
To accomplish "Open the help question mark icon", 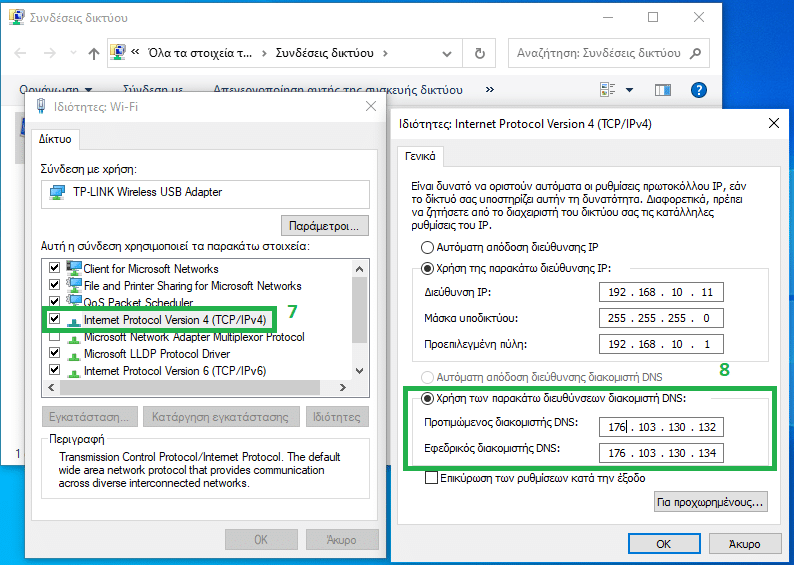I will [698, 90].
